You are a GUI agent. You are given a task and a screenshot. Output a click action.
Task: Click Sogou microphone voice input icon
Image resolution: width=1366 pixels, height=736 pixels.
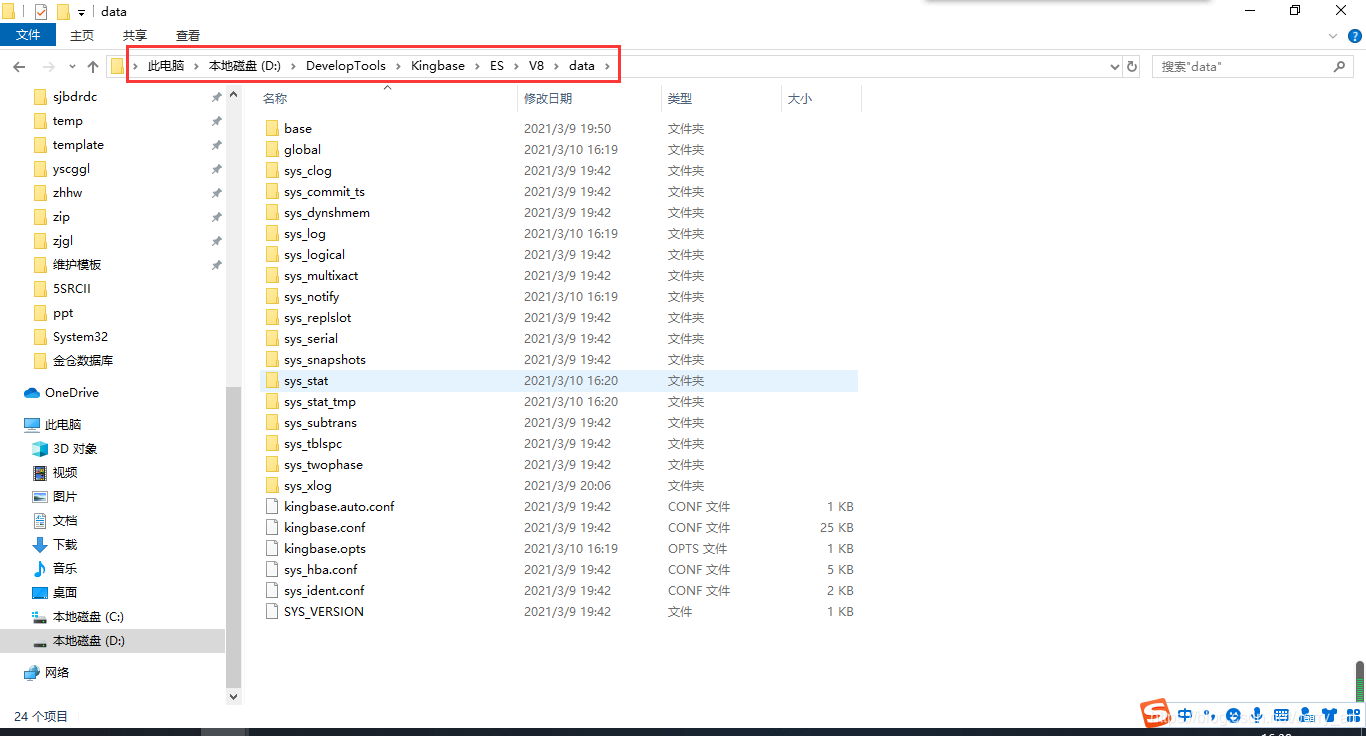1257,715
